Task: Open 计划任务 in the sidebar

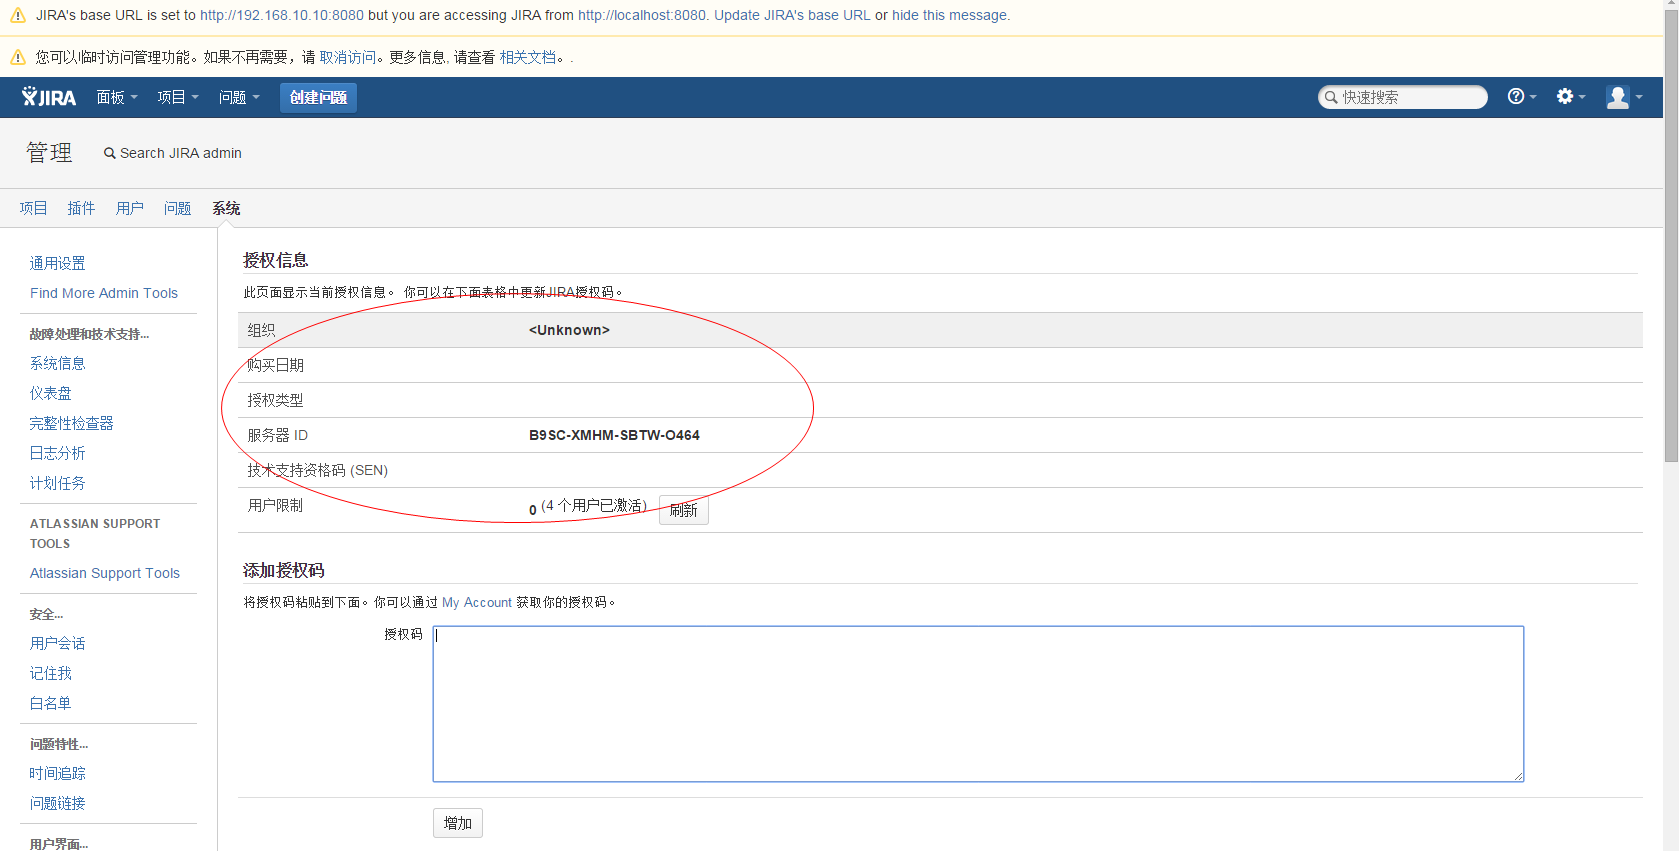Action: 57,483
